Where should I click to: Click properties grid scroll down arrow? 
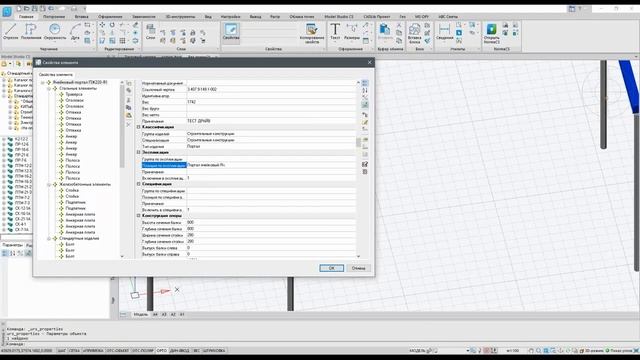click(358, 256)
